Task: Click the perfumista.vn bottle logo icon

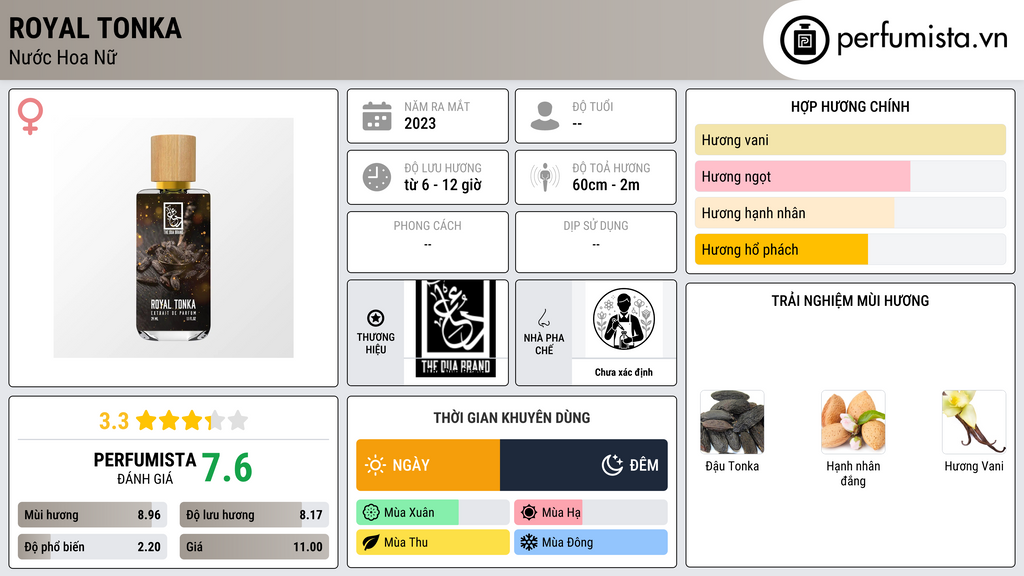Action: (x=804, y=40)
